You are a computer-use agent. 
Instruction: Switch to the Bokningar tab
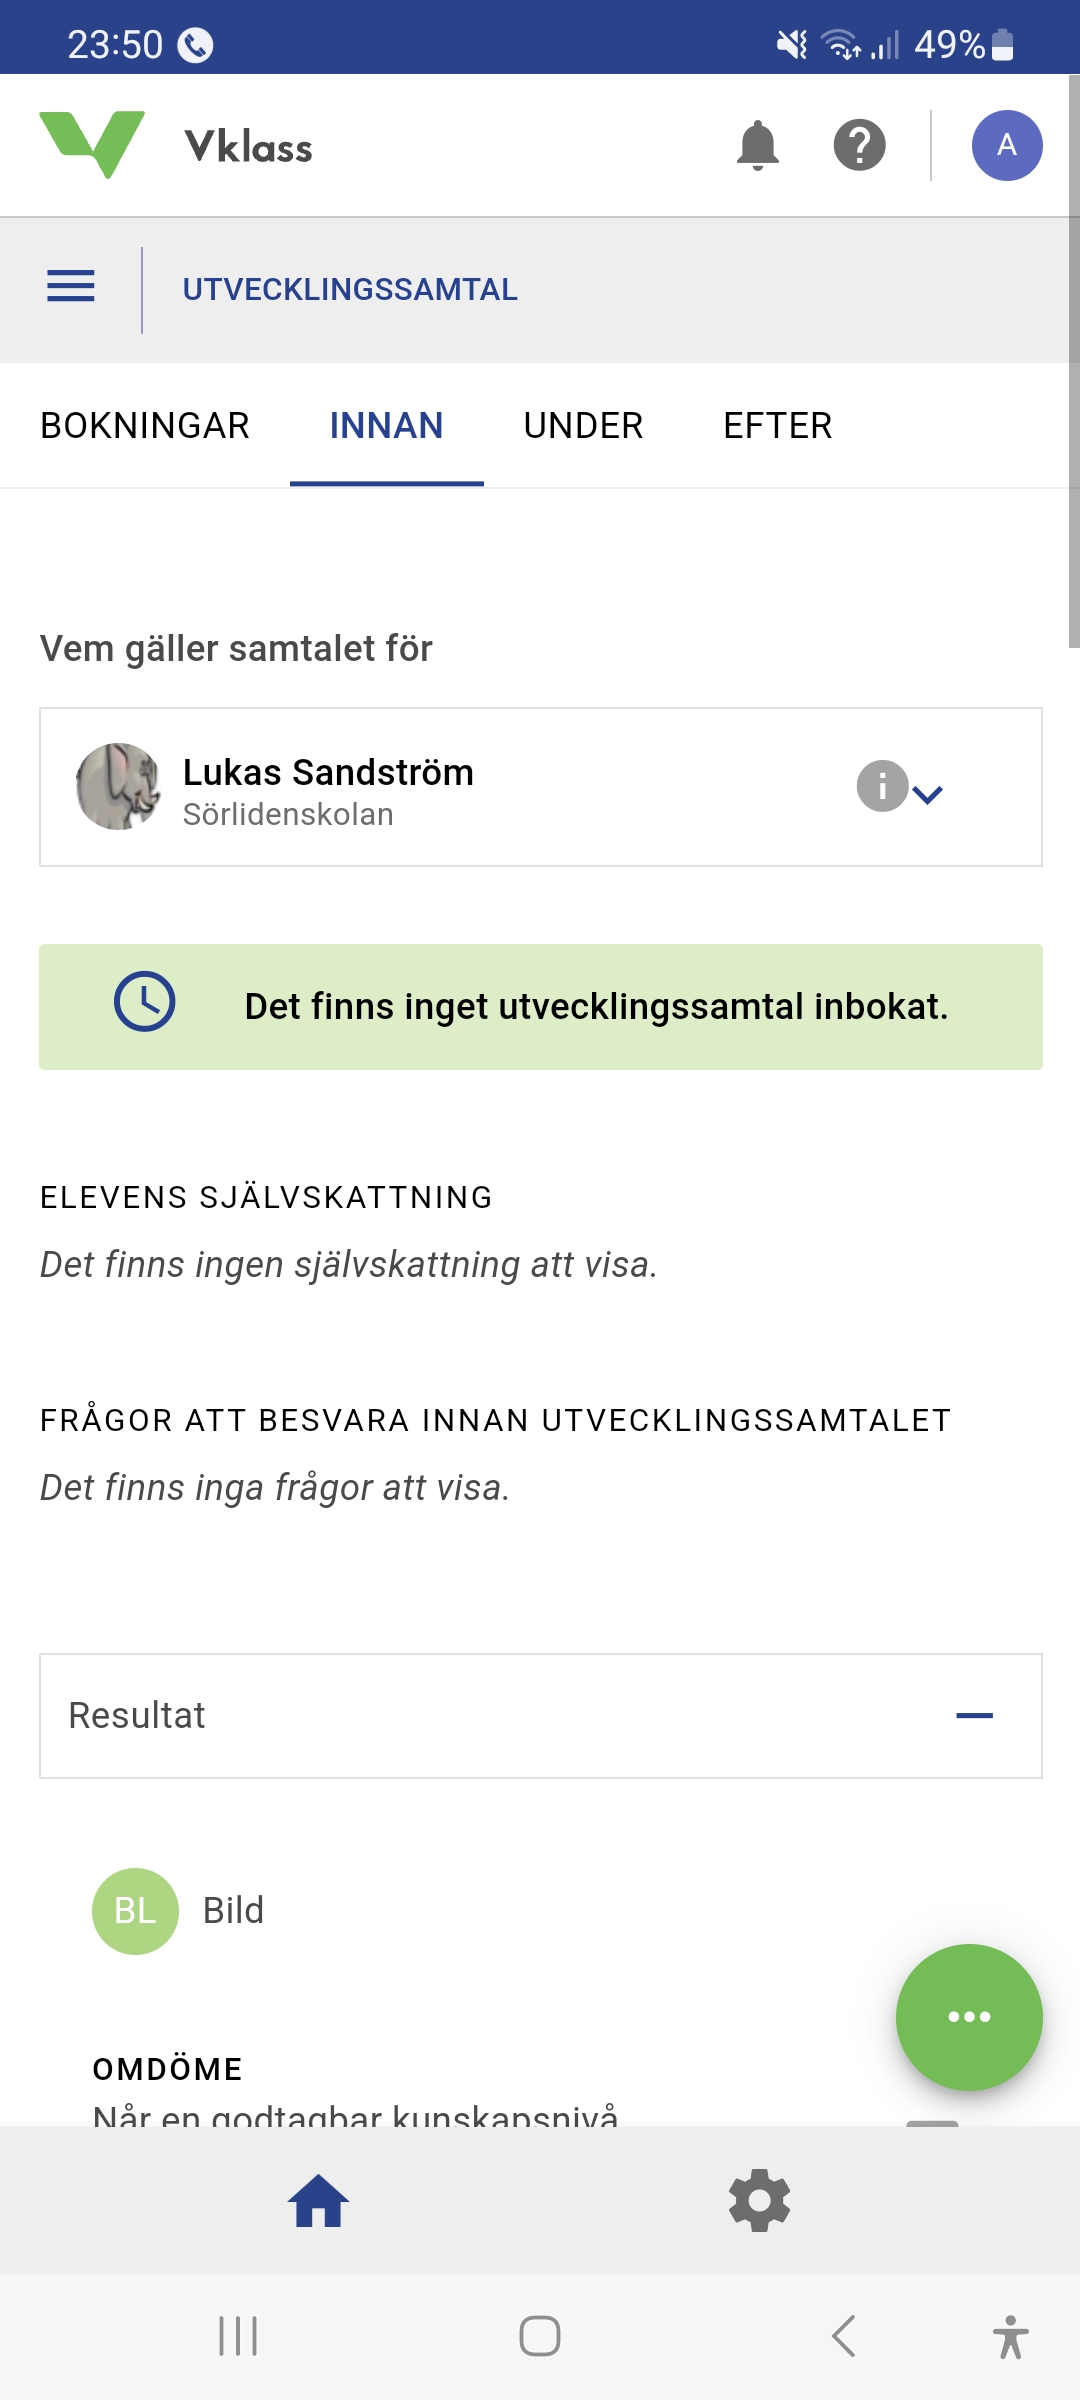[x=145, y=426]
